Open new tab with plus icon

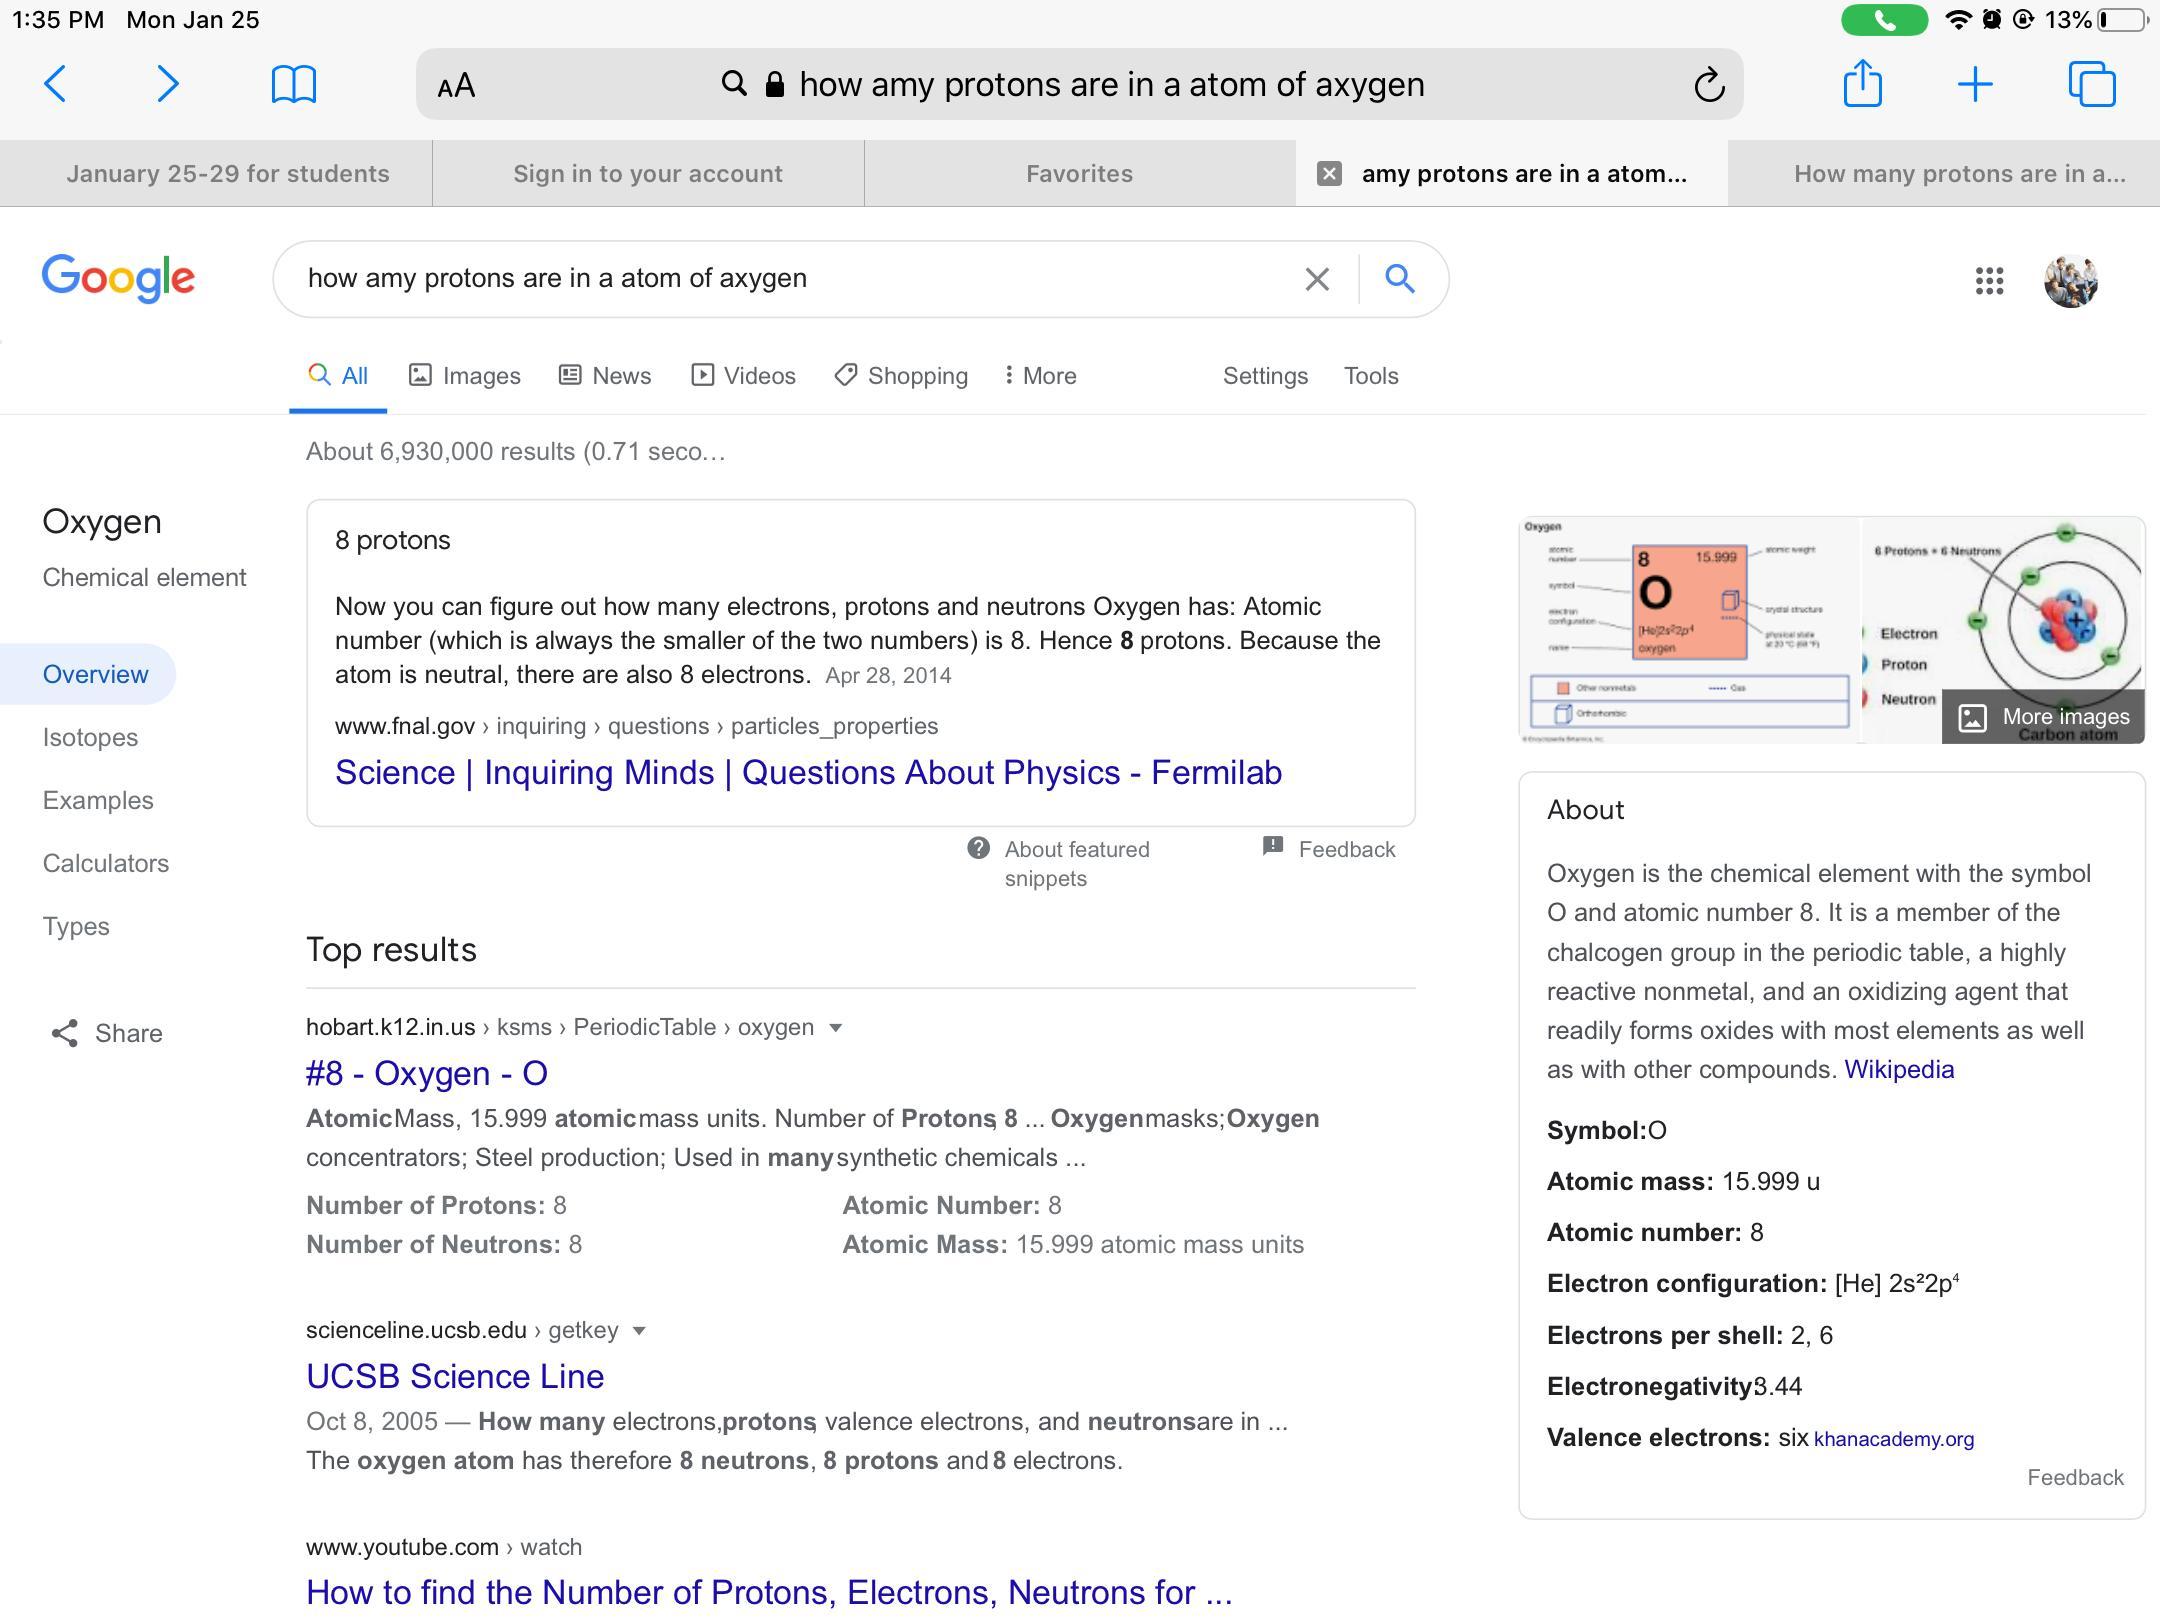coord(1975,84)
